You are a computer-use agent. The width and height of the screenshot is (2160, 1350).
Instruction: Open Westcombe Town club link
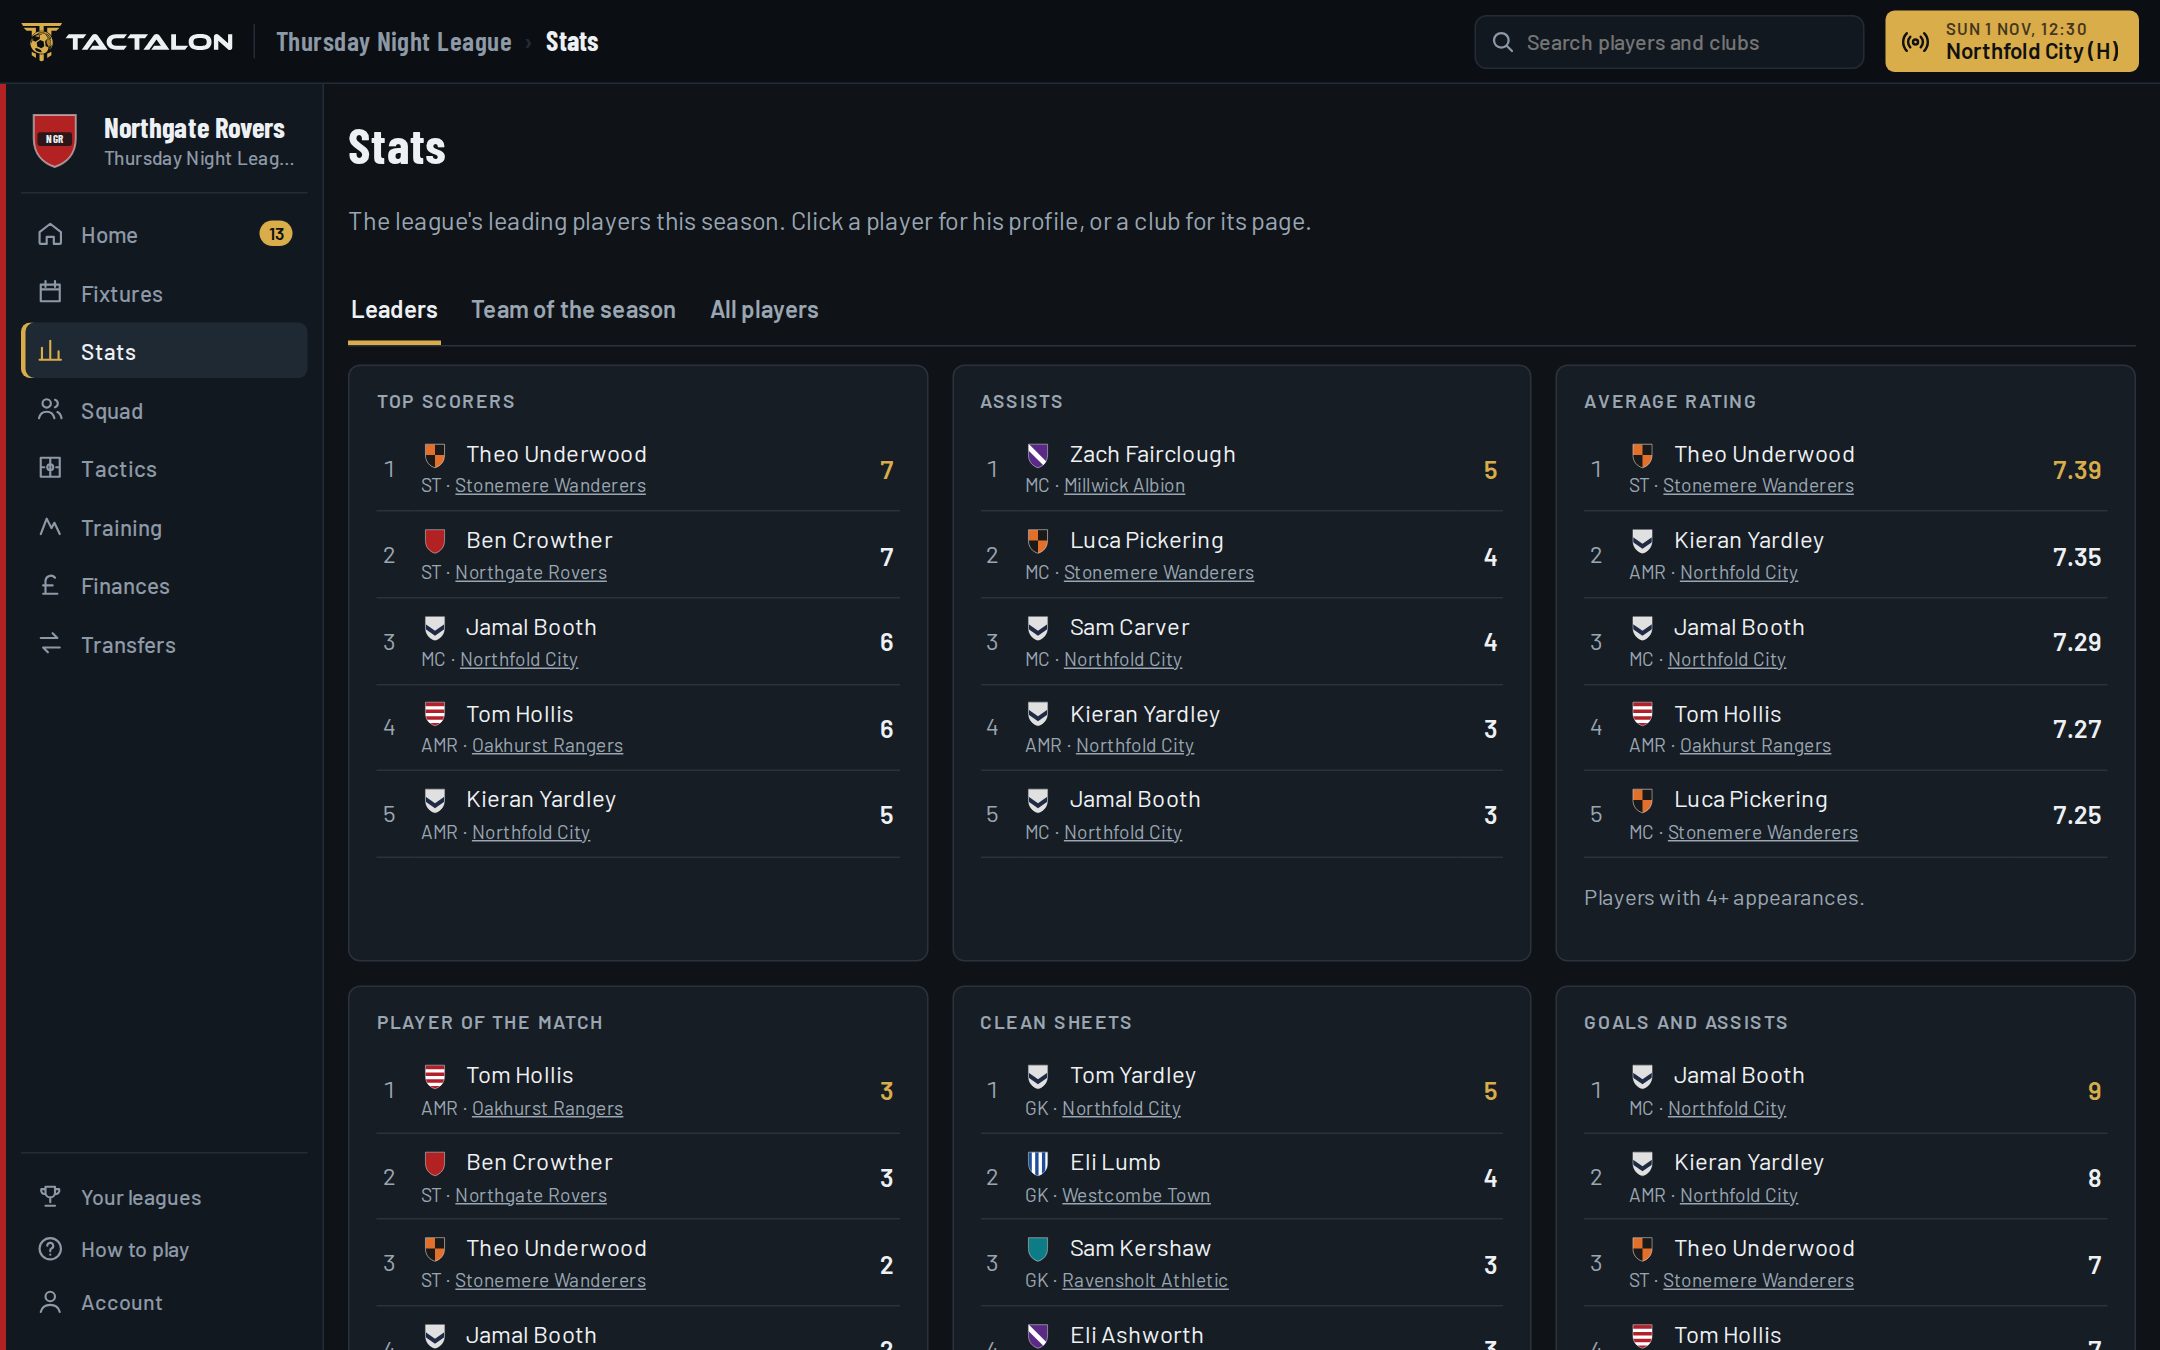(1136, 1196)
